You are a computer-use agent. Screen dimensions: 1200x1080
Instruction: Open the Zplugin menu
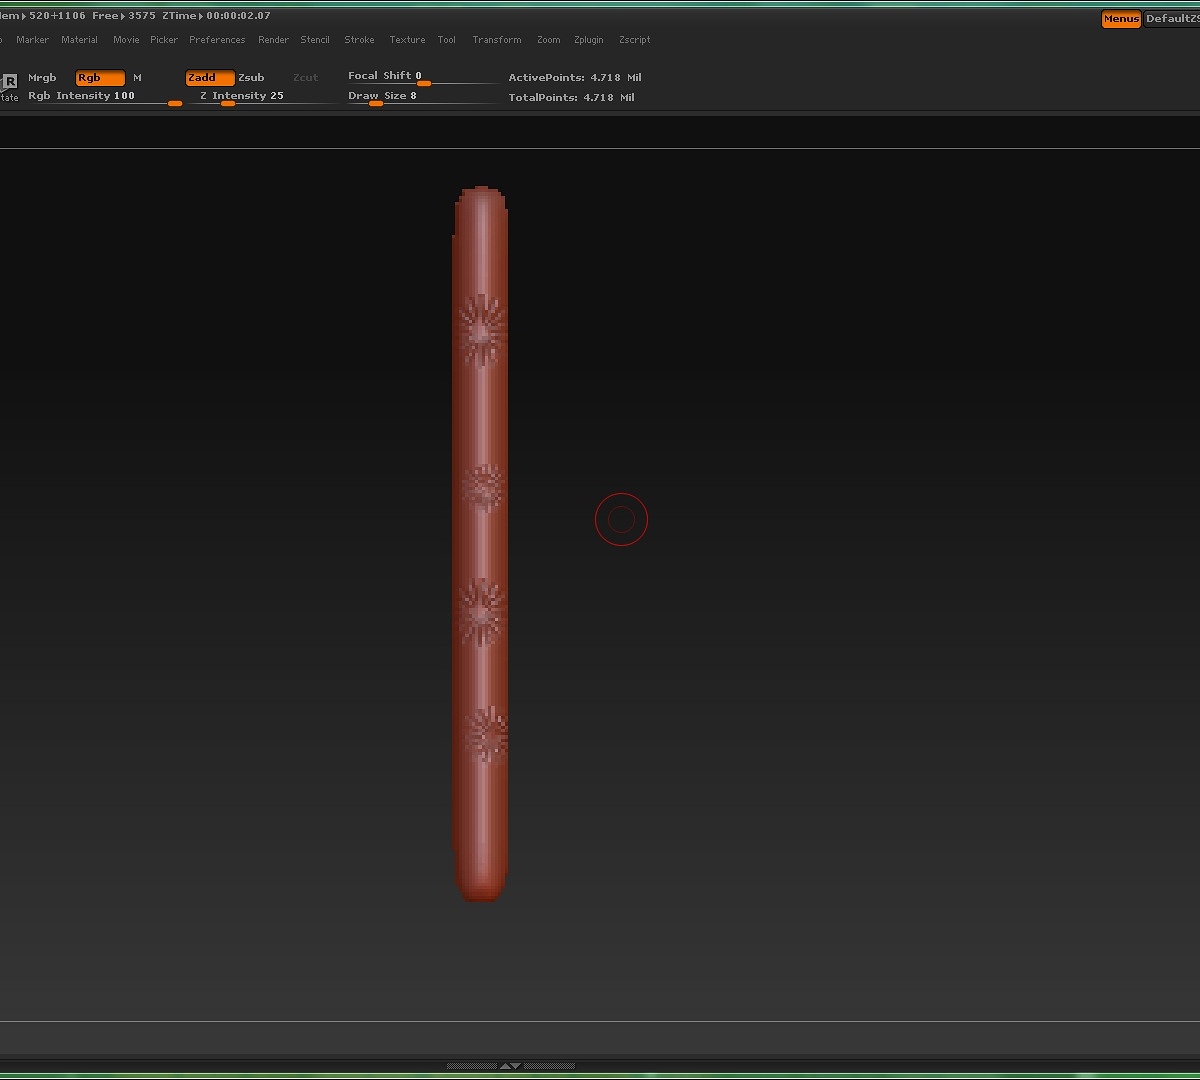click(588, 40)
